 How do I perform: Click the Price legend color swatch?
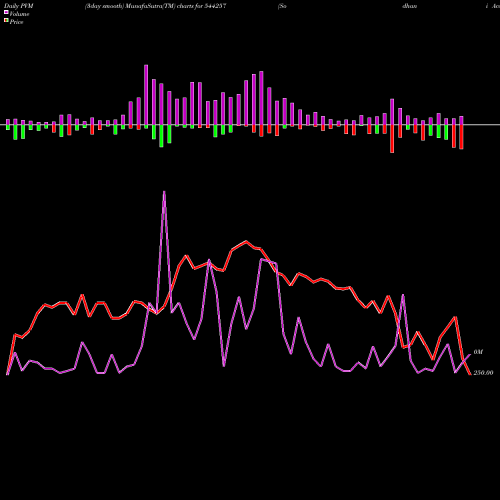tap(6, 20)
